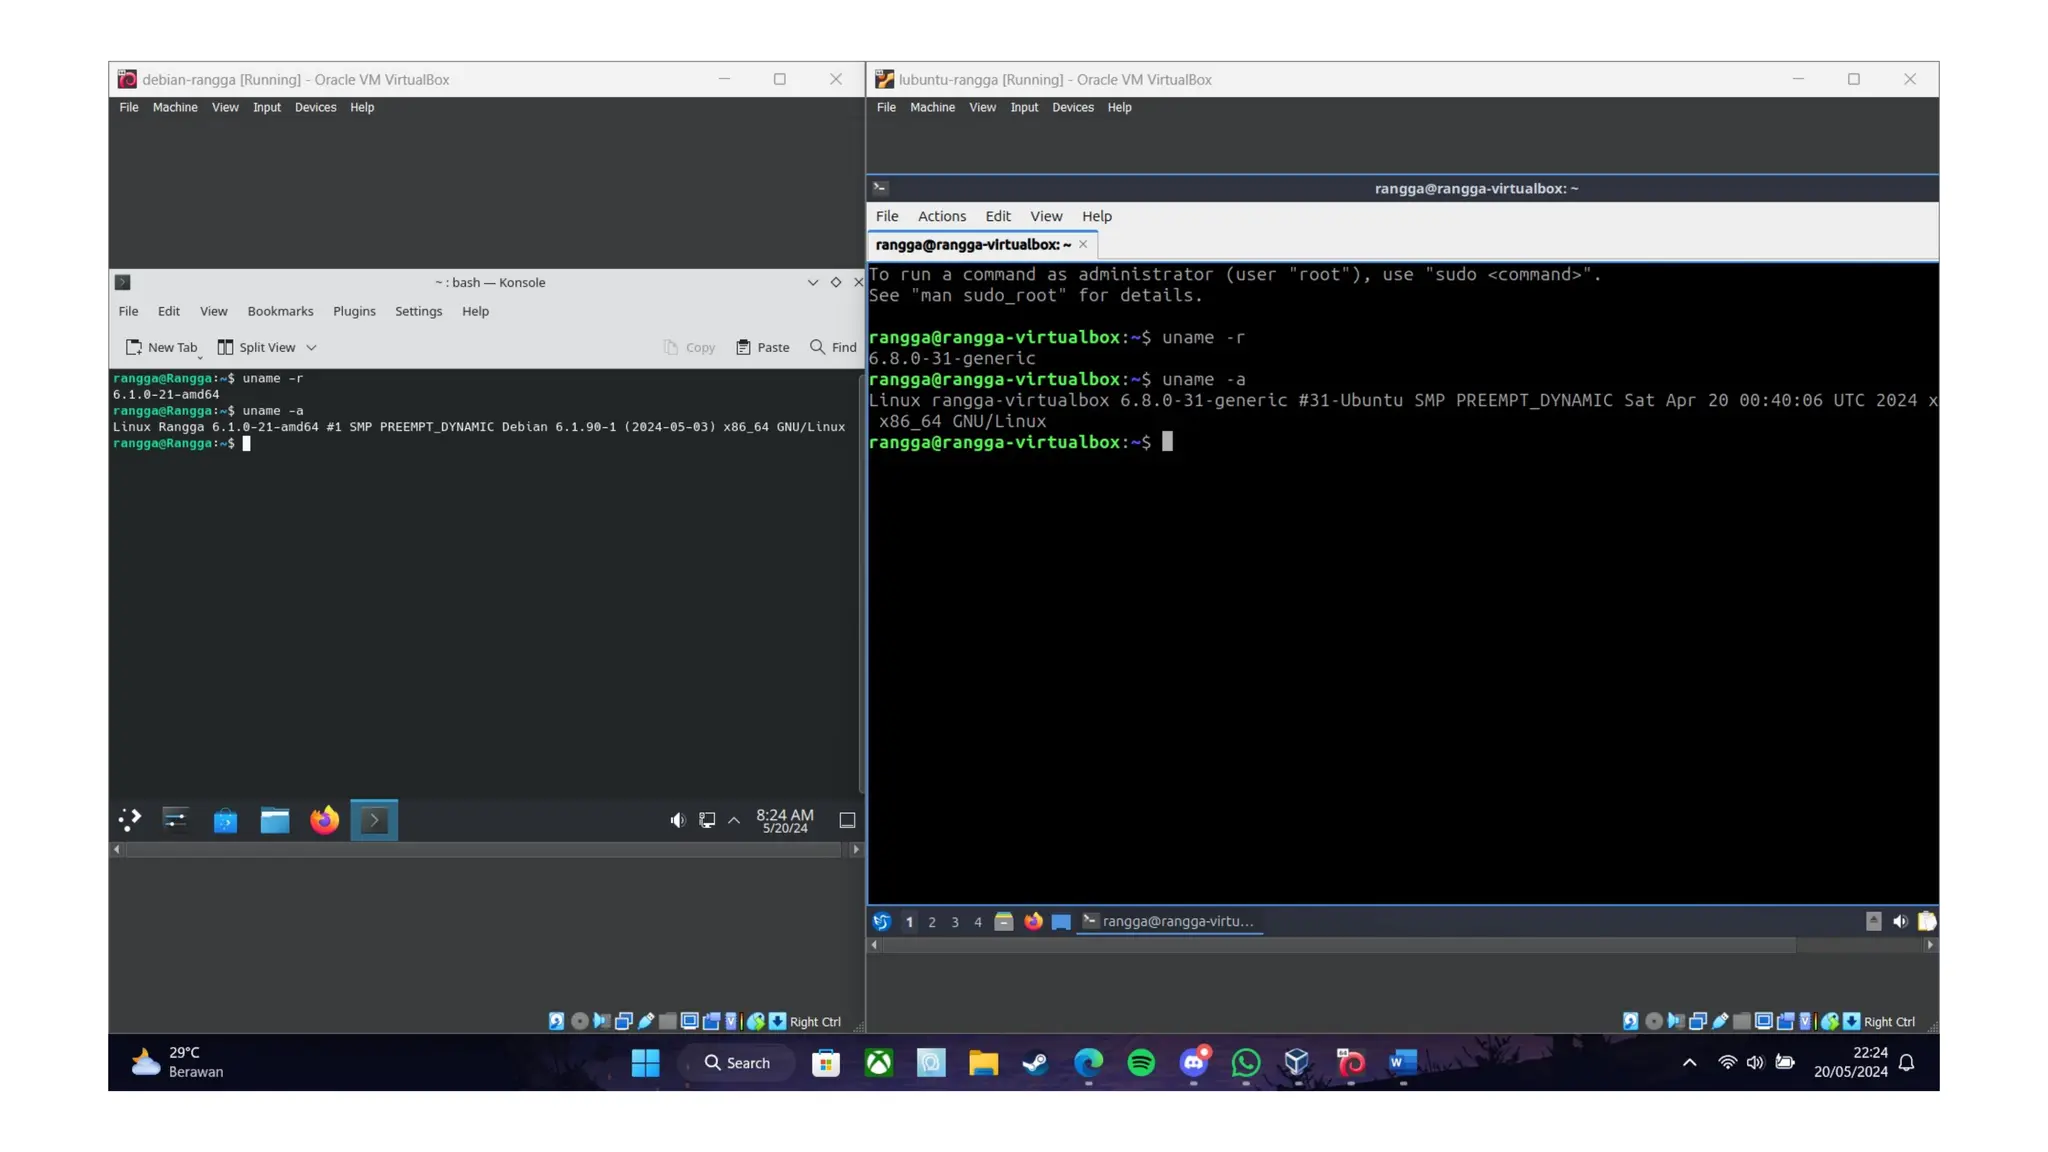Open the Actions menu in the Lubuntu terminal
The width and height of the screenshot is (2048, 1152).
tap(941, 216)
